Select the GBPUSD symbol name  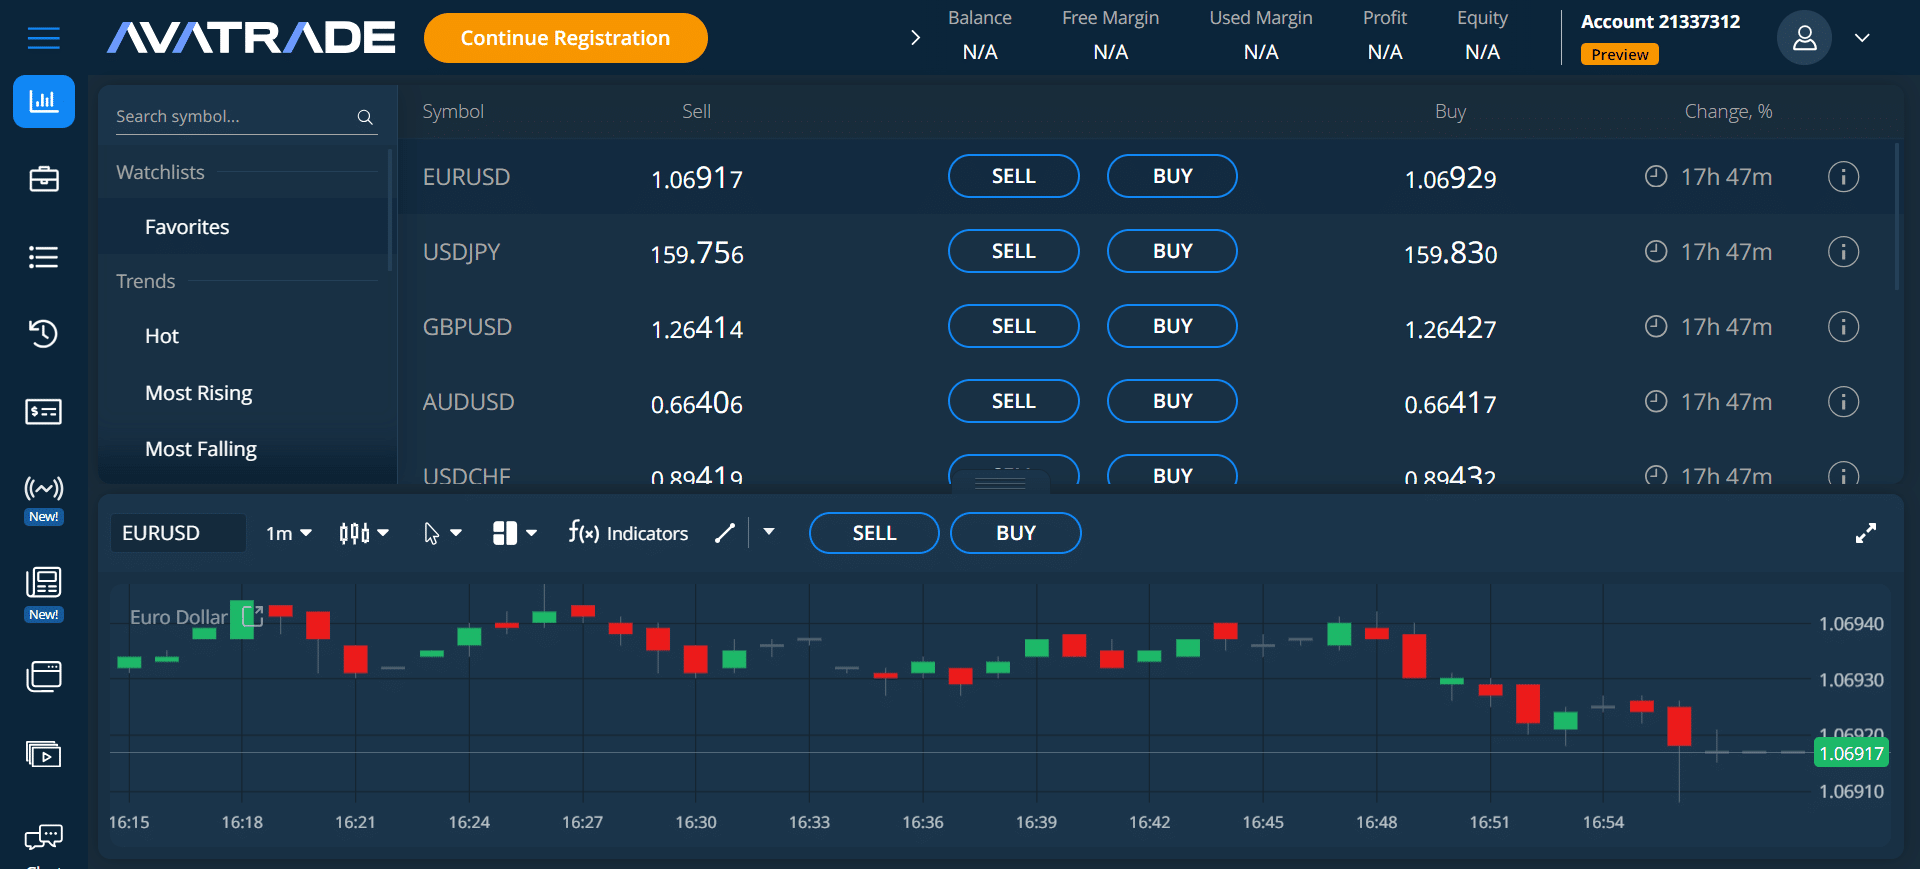pos(467,327)
